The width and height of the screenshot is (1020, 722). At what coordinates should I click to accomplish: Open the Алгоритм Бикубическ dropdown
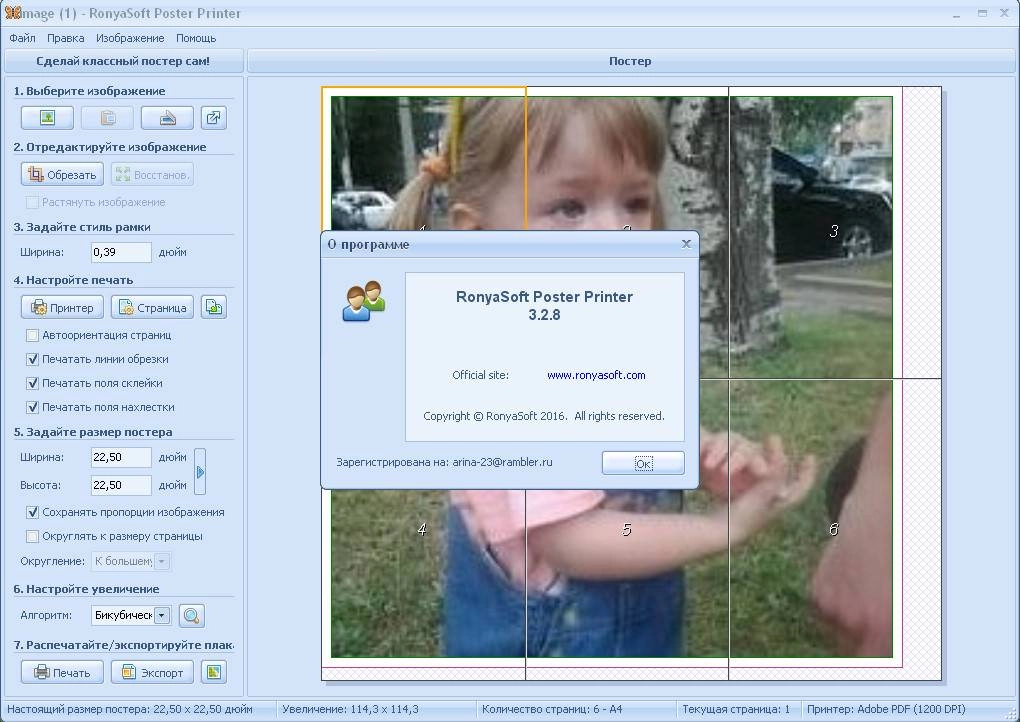click(x=162, y=615)
